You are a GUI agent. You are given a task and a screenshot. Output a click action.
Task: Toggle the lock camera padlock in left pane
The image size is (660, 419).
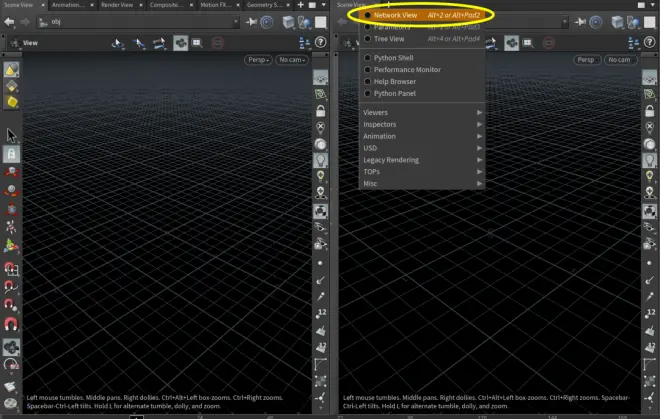click(321, 111)
